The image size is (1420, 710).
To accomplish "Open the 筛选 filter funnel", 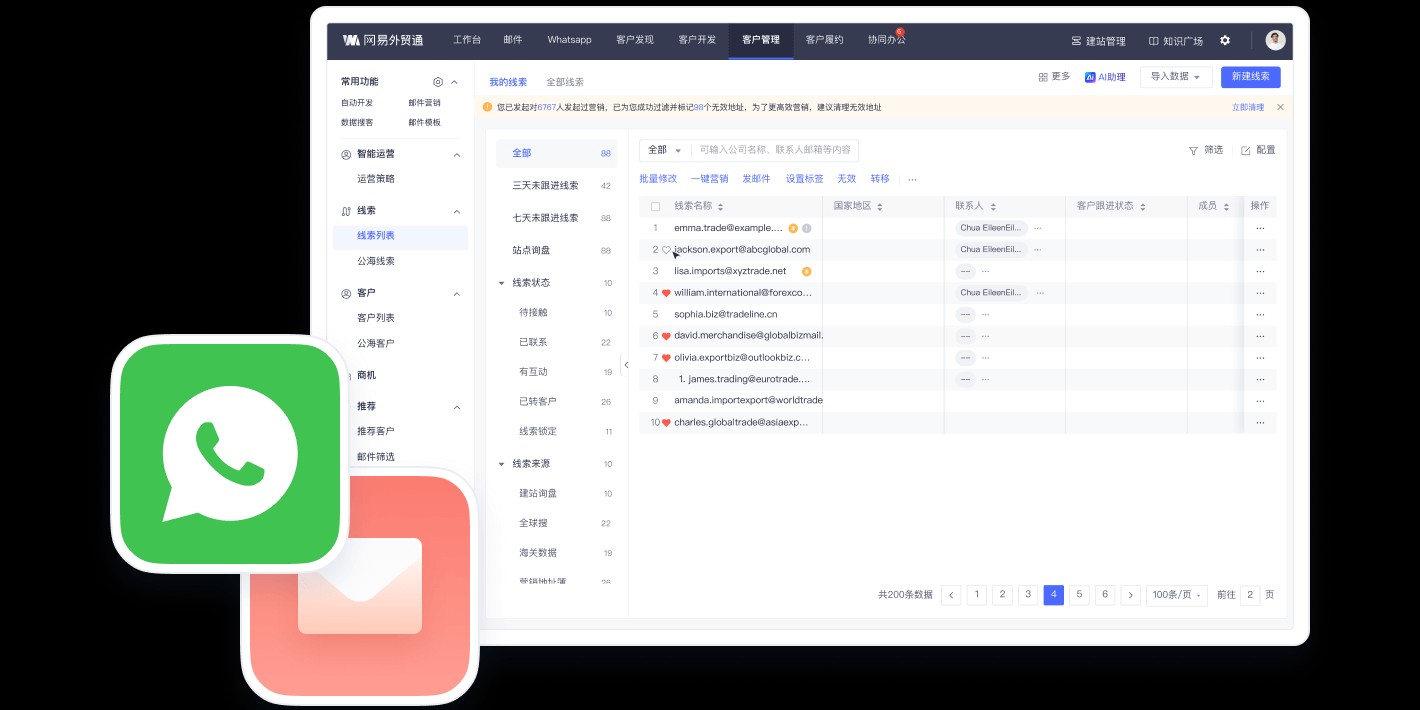I will (1205, 150).
